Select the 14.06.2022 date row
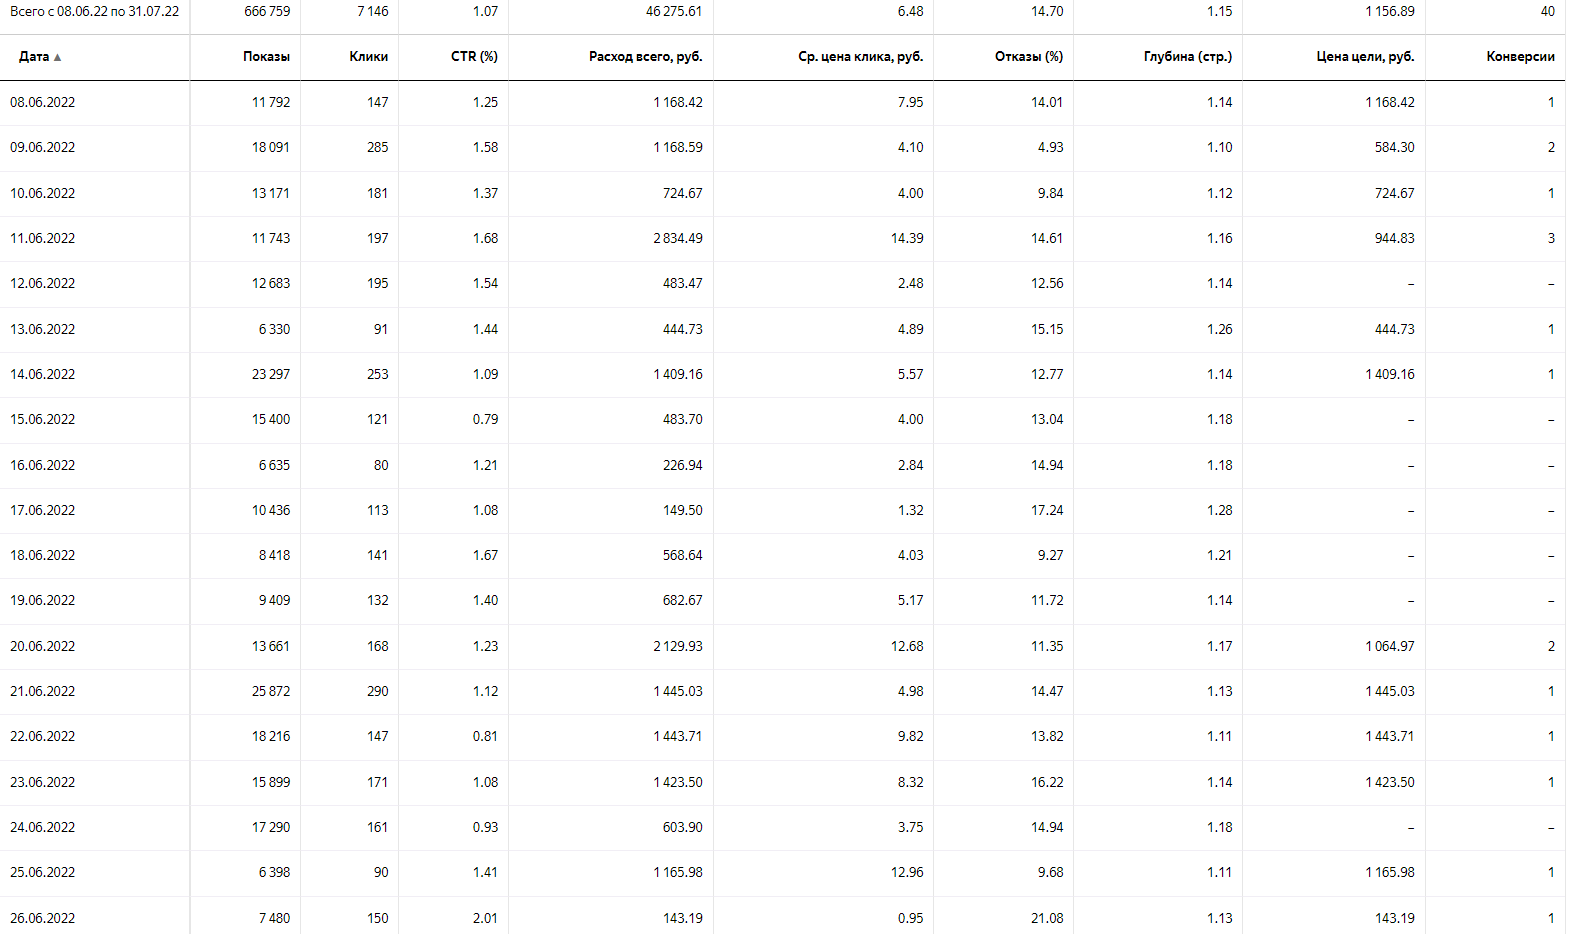The height and width of the screenshot is (934, 1571). (x=43, y=375)
